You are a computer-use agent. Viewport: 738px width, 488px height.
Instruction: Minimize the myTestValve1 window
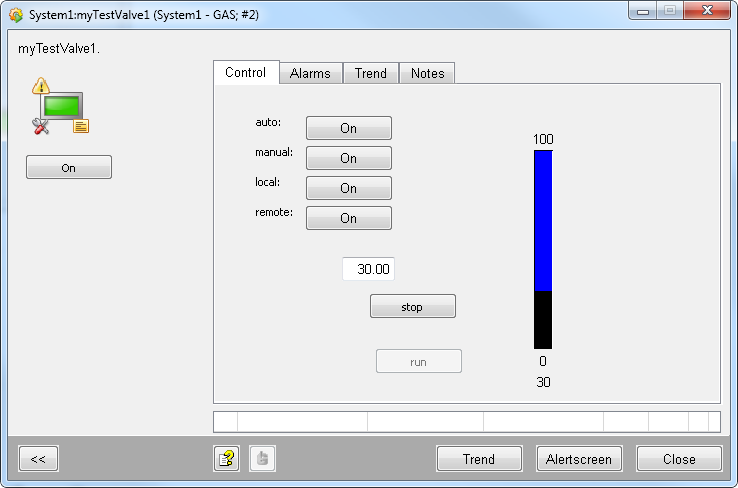point(643,11)
